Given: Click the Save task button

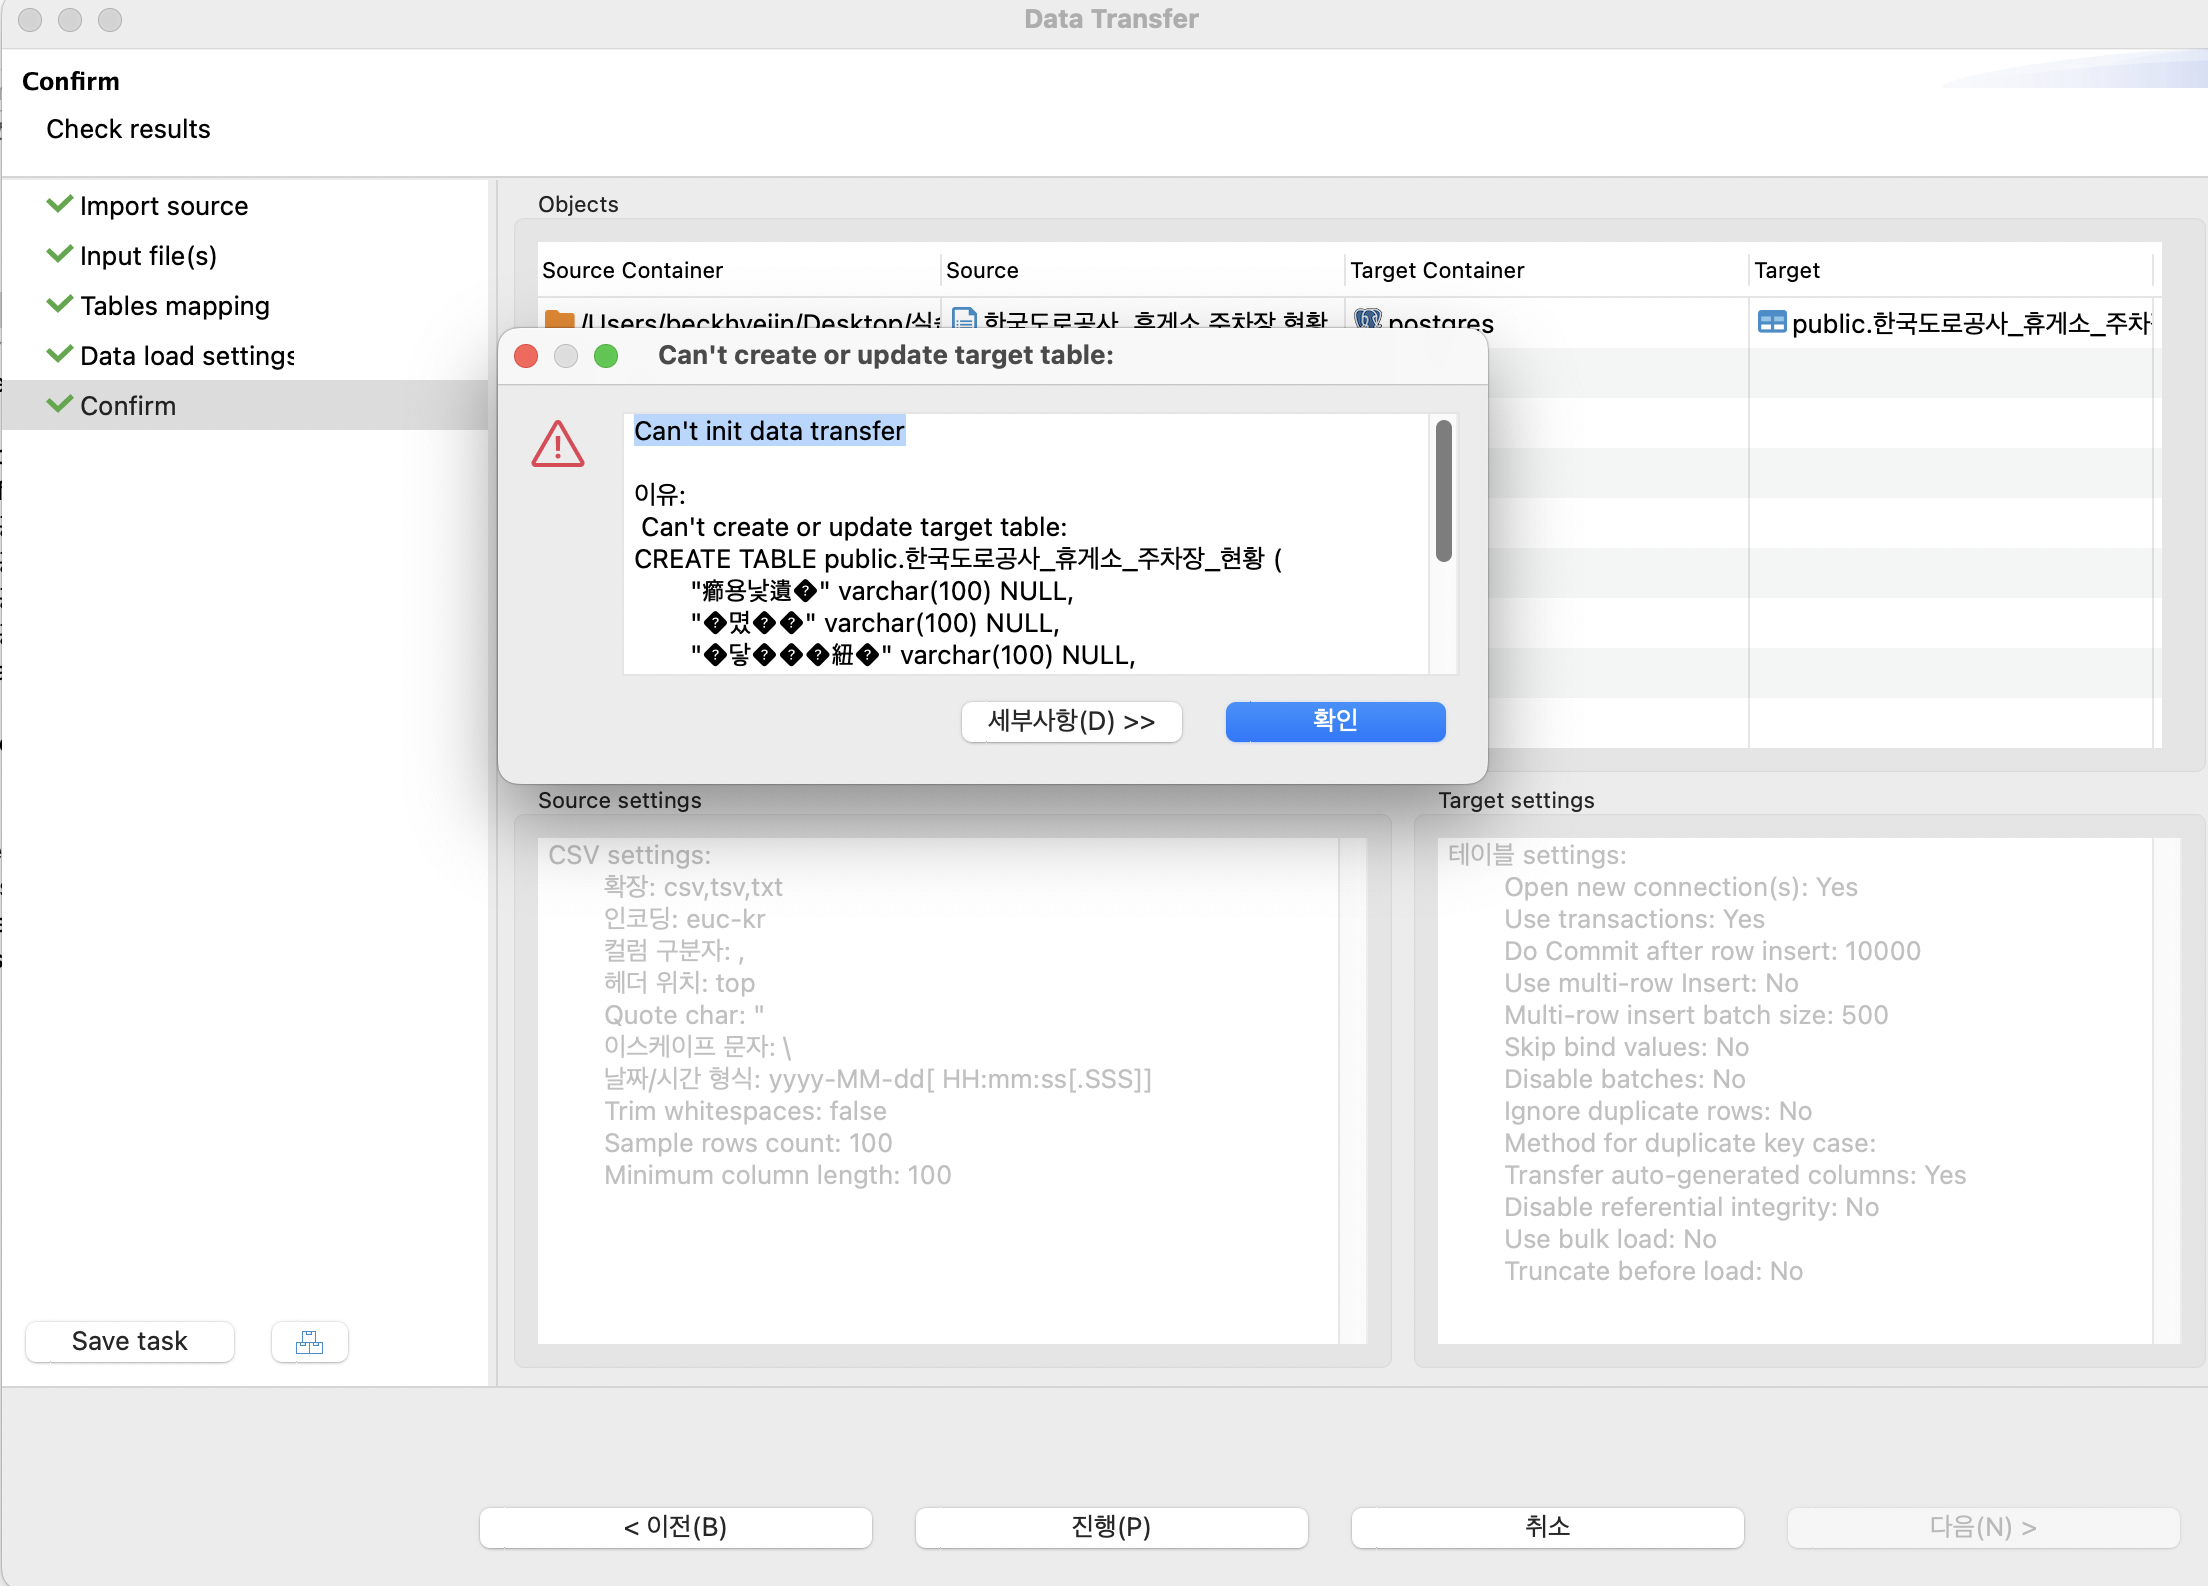Looking at the screenshot, I should coord(130,1342).
